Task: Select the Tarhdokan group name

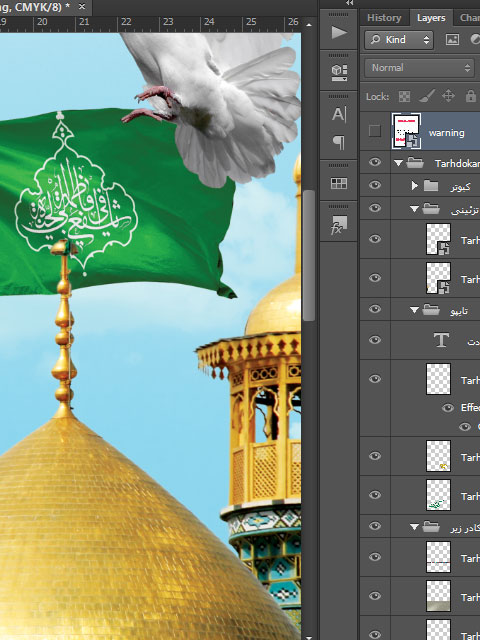Action: point(457,163)
